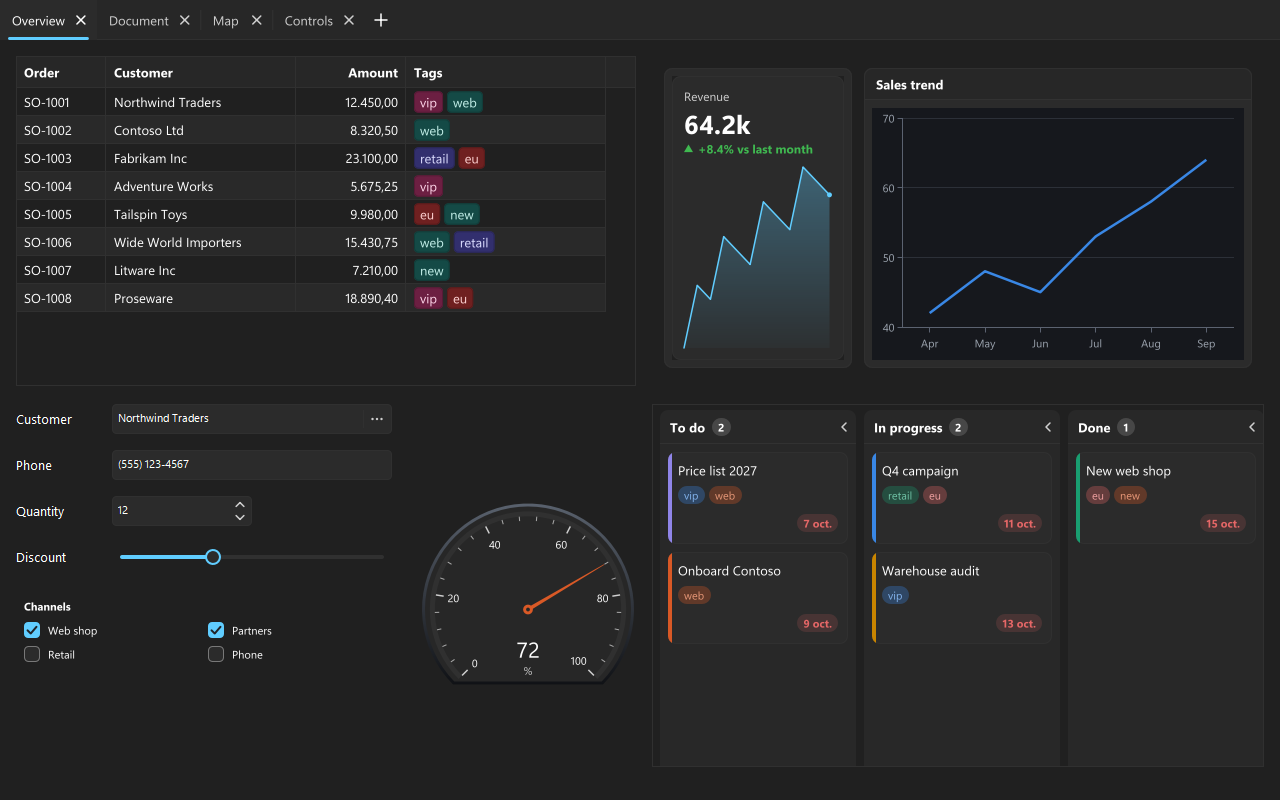This screenshot has height=800, width=1280.
Task: Sort by the Order column header
Action: click(x=61, y=73)
